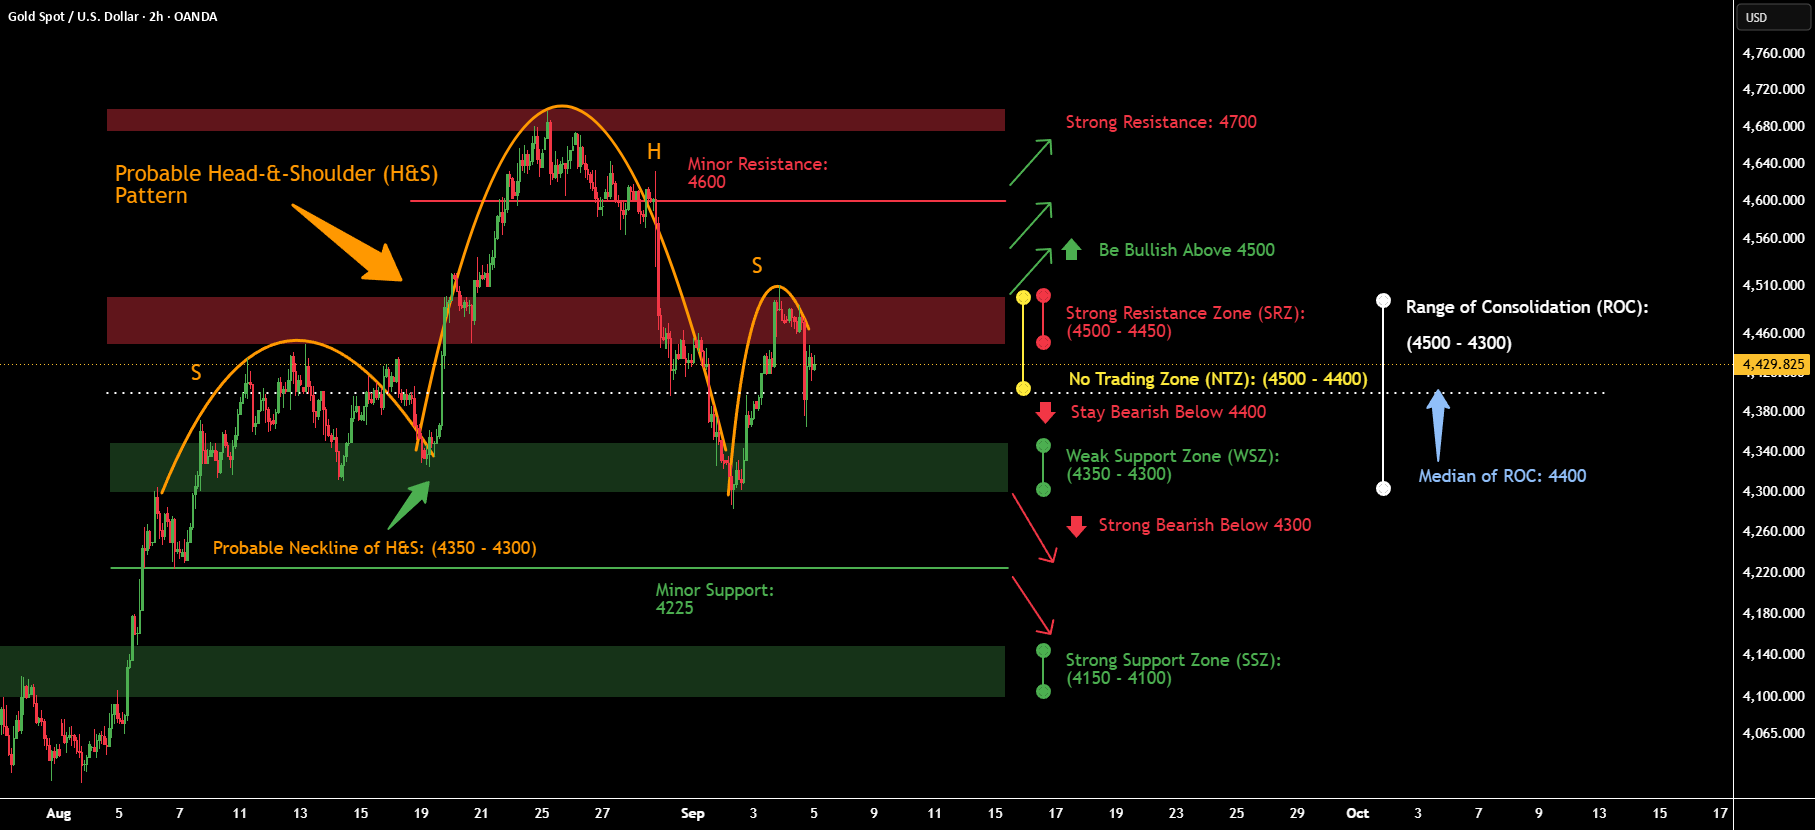
Task: Select the Strong Resistance: 4700 text label
Action: pos(1161,122)
